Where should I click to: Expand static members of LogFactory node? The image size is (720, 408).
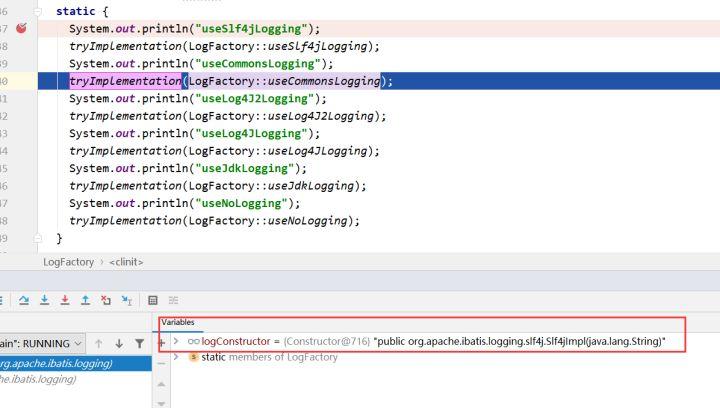176,357
